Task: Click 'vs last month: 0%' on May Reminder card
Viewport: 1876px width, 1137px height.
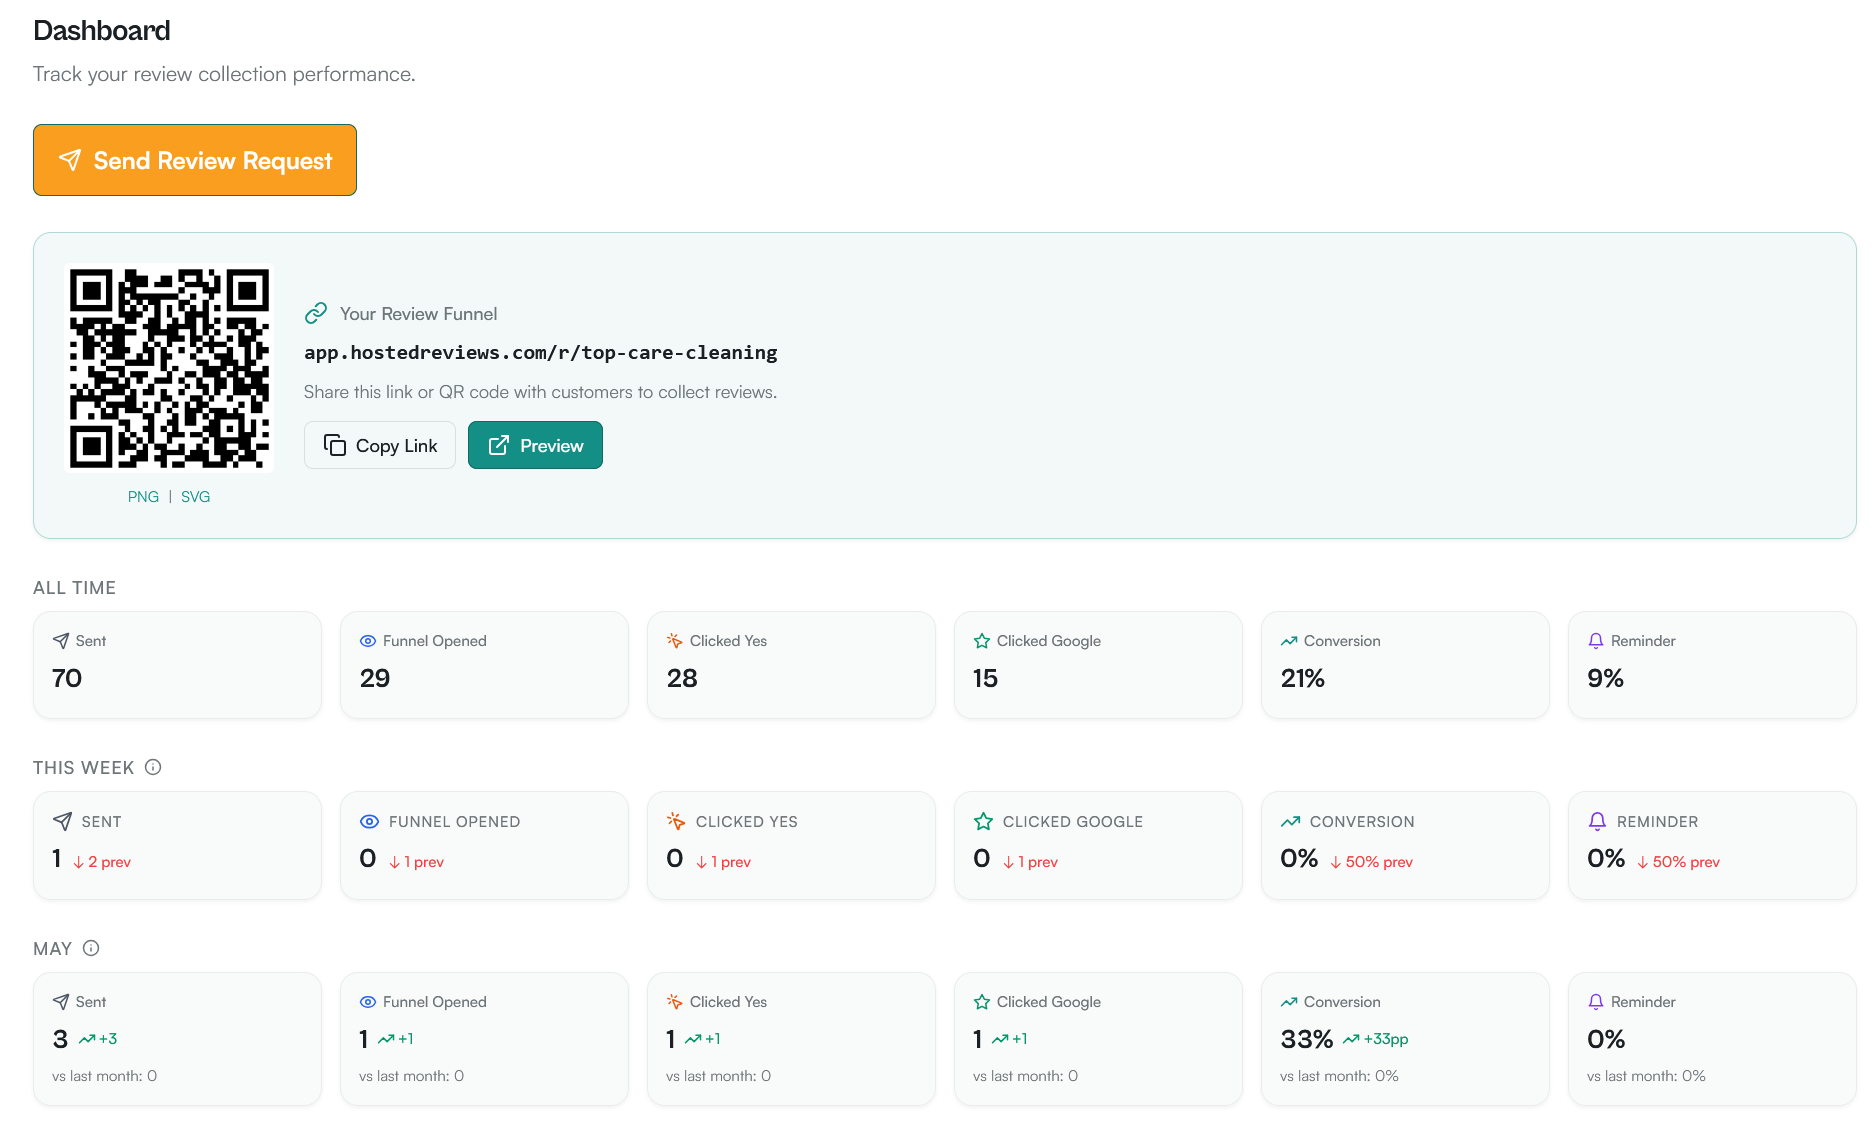Action: click(x=1646, y=1076)
